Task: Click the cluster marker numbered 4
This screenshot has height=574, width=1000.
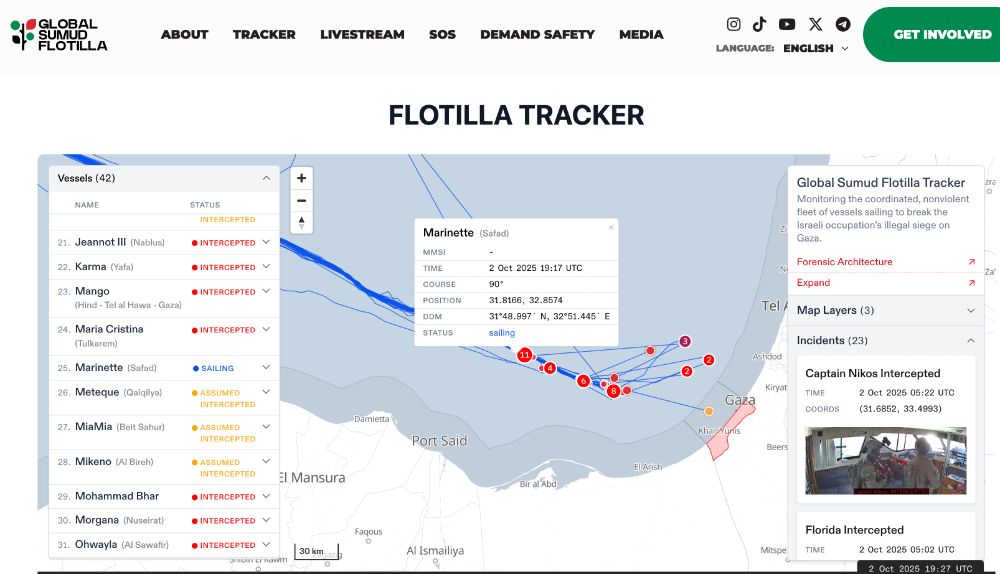Action: point(550,368)
